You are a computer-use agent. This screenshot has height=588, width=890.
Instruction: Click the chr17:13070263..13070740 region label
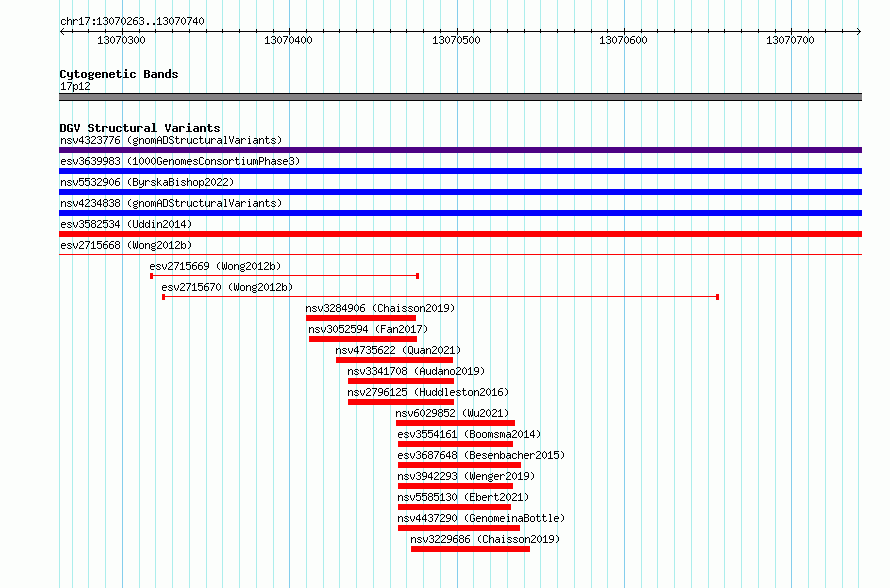pyautogui.click(x=132, y=22)
